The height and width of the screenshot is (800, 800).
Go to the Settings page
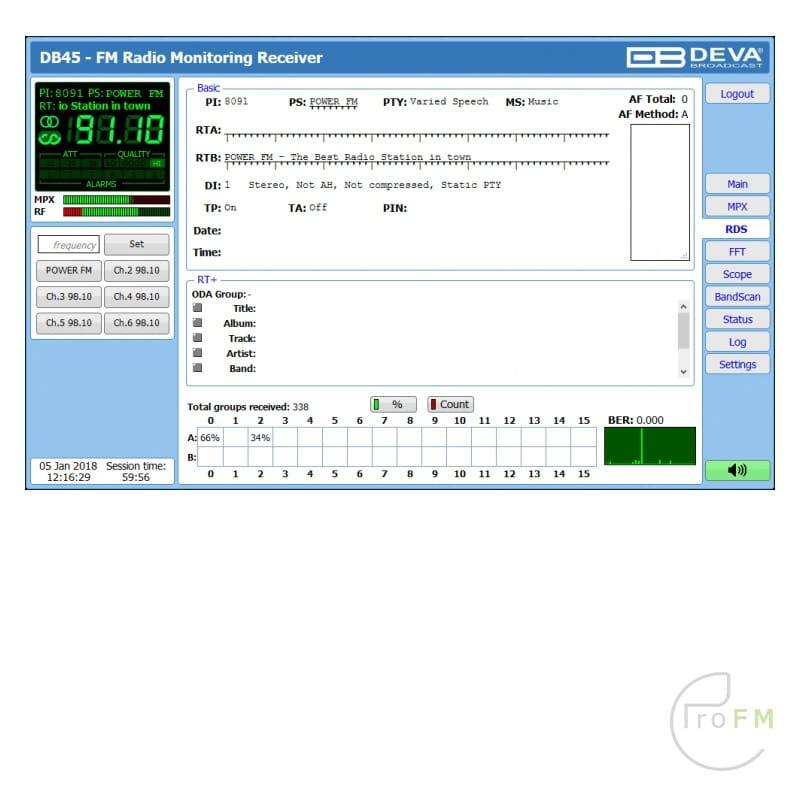click(x=737, y=365)
